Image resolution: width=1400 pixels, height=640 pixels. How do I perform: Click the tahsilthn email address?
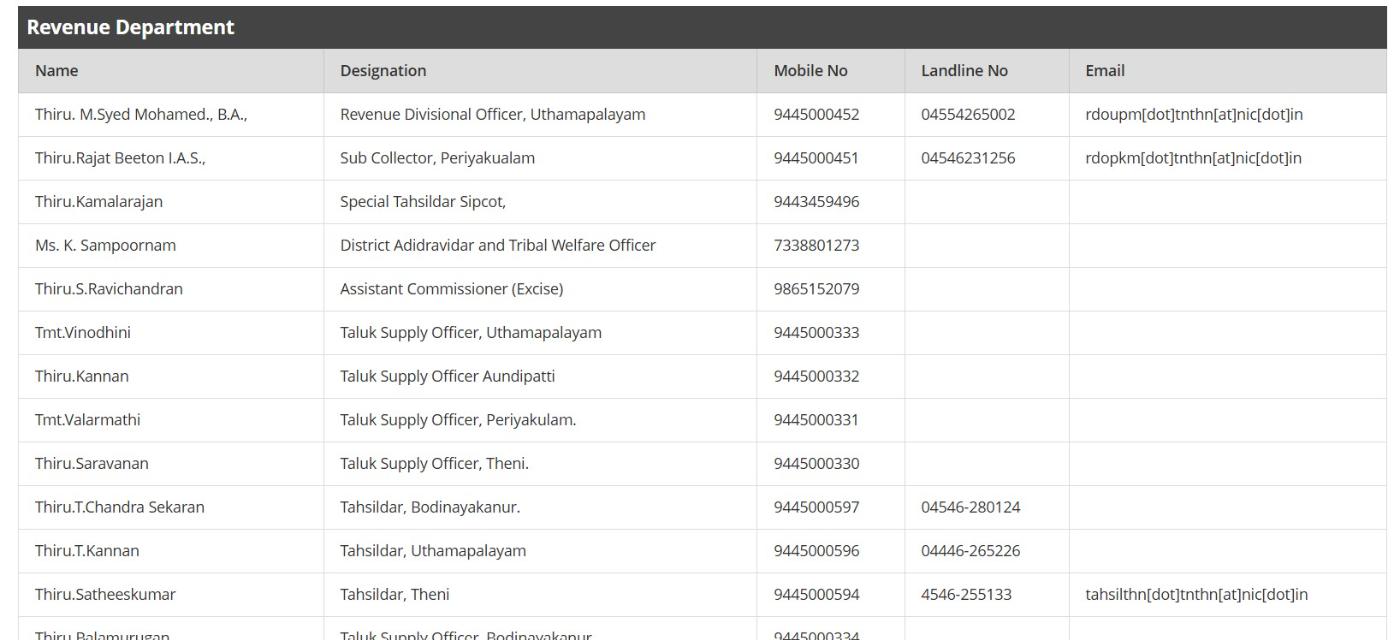point(1196,595)
